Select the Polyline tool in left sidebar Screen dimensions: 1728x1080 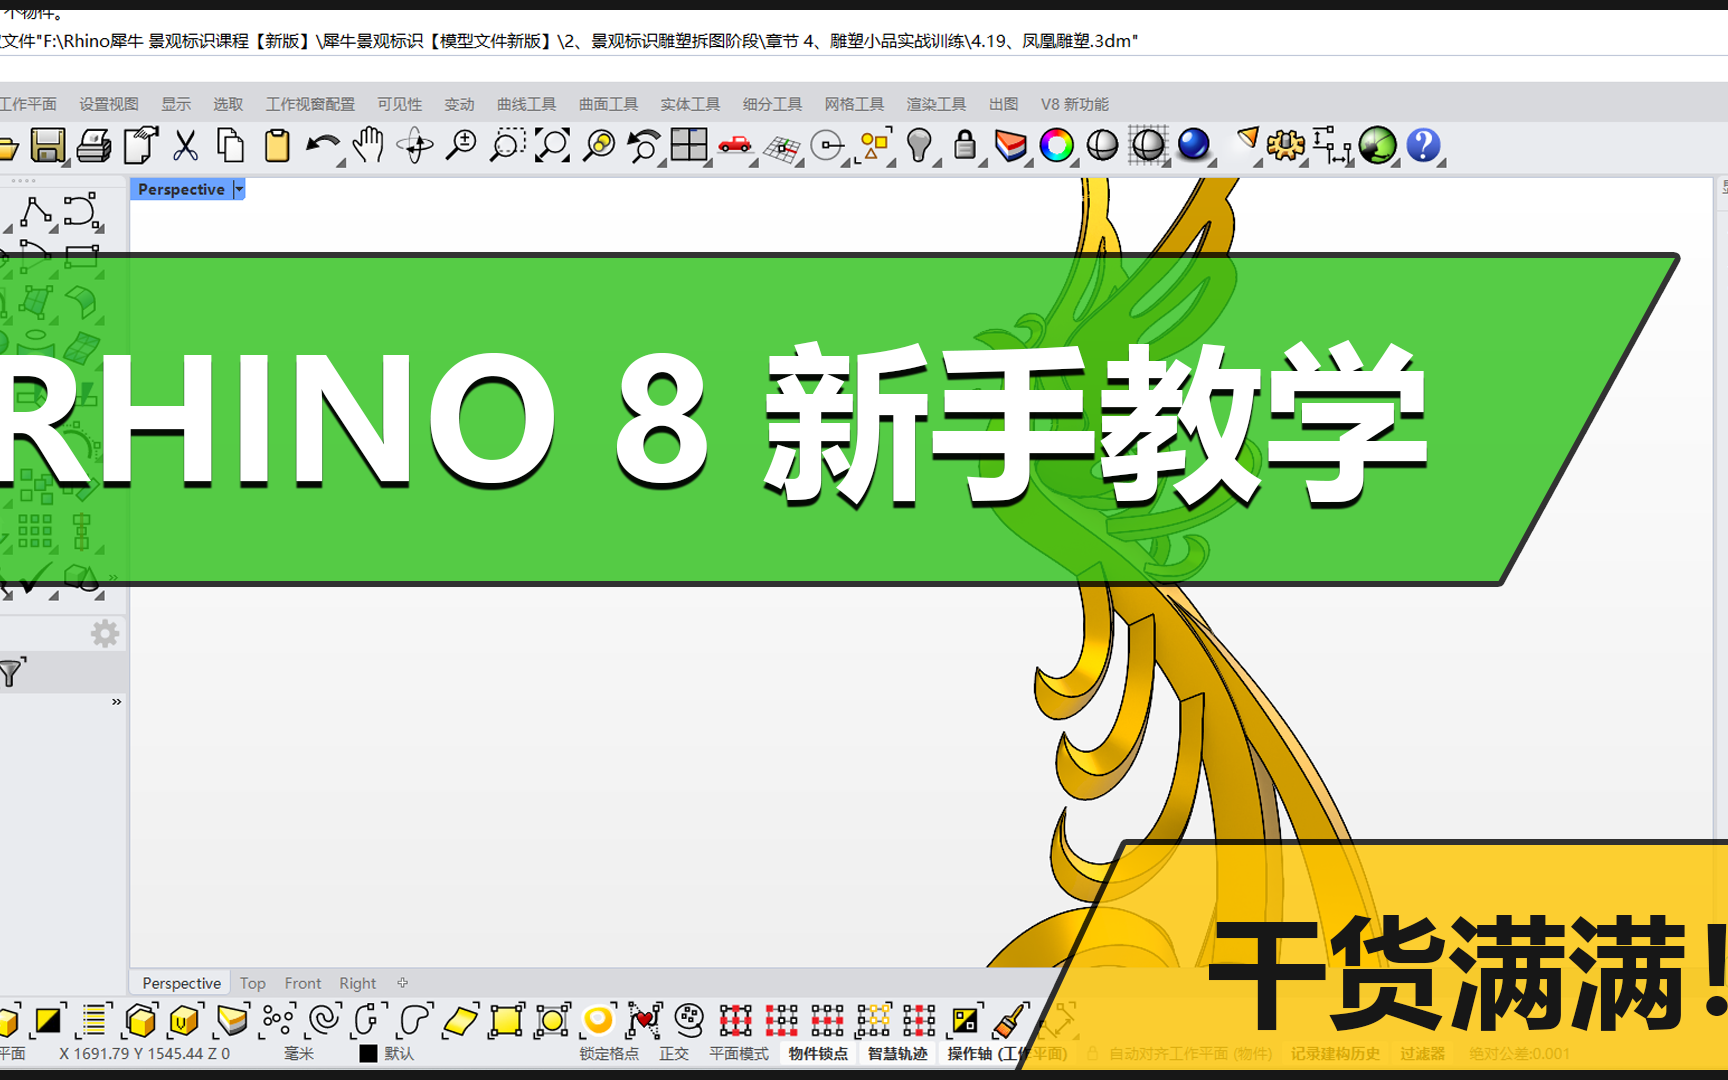tap(35, 212)
